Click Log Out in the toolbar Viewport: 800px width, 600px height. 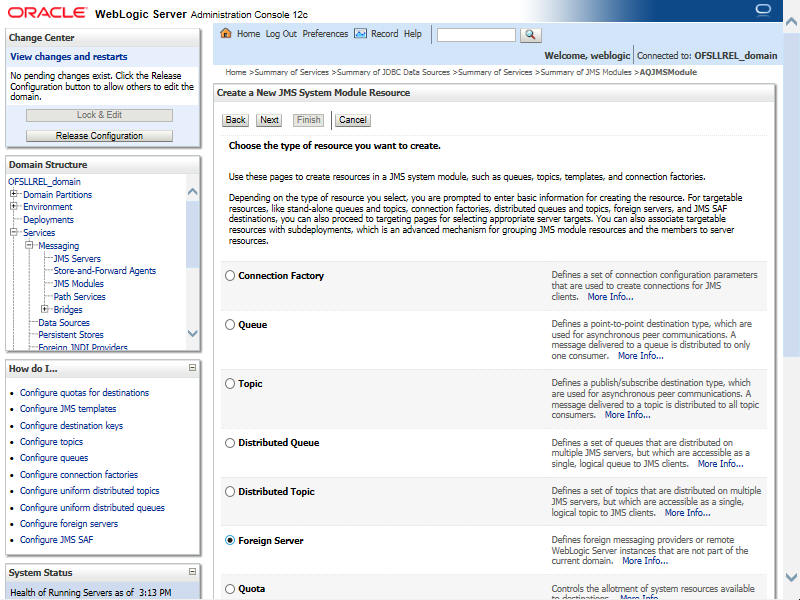[x=281, y=34]
